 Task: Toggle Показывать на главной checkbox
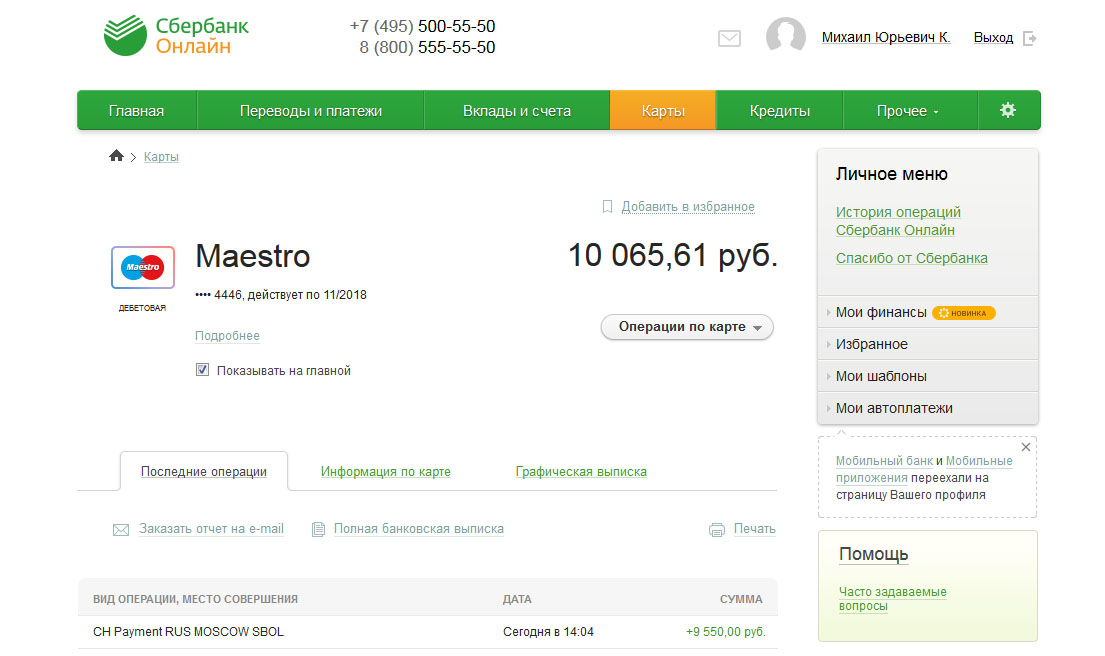tap(202, 370)
